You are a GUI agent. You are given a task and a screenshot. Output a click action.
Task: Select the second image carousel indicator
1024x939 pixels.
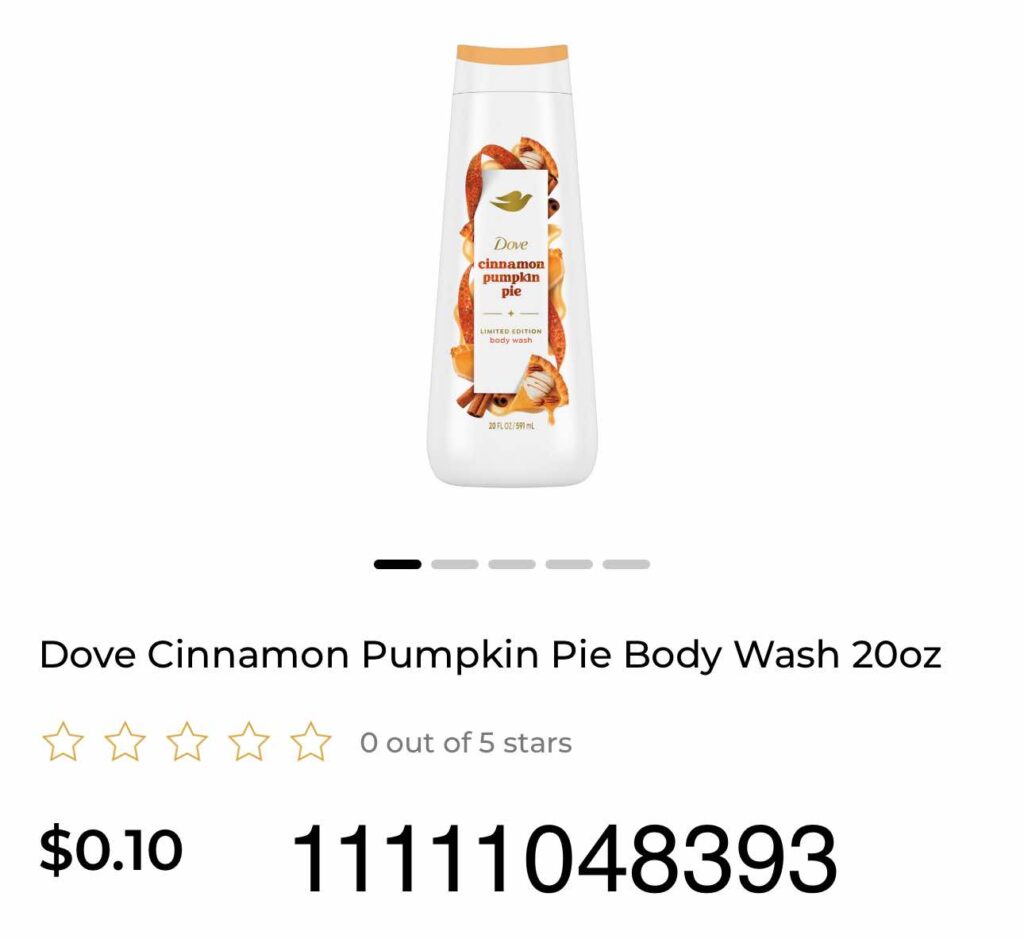(455, 564)
